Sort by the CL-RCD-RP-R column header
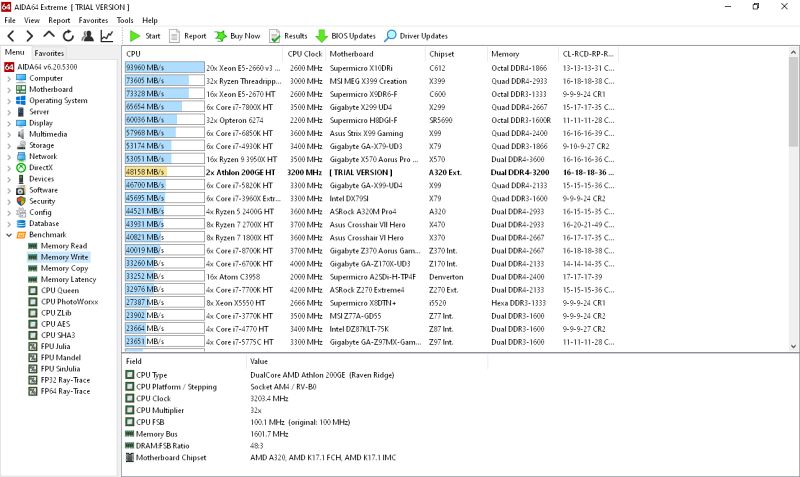 (588, 54)
